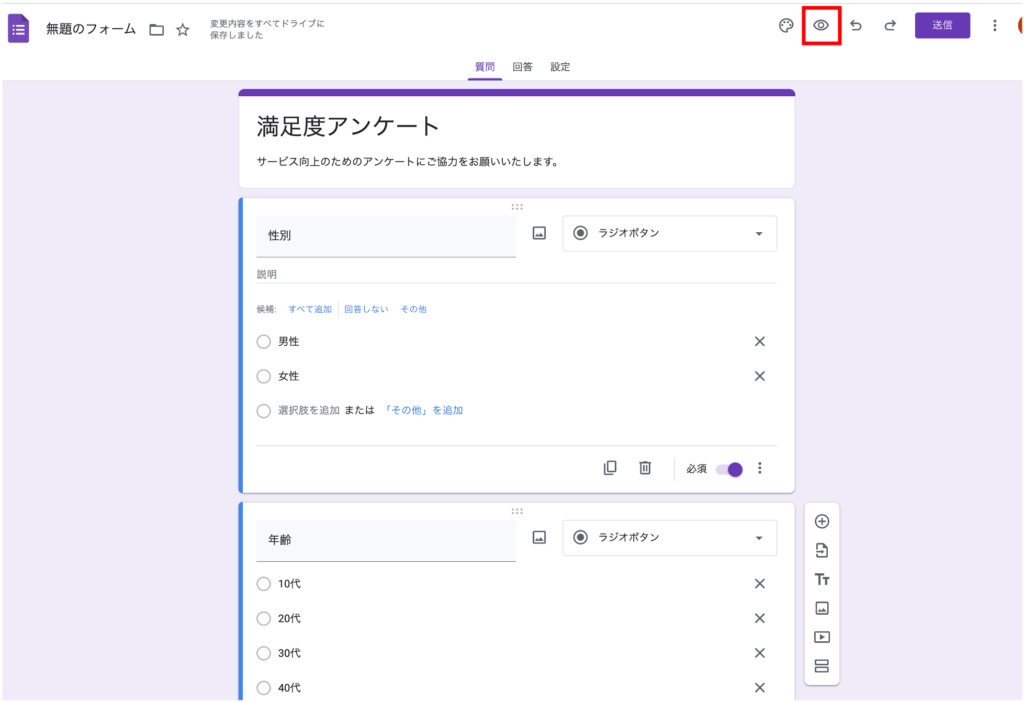This screenshot has height=702, width=1024.
Task: Redo the last change
Action: pyautogui.click(x=890, y=25)
